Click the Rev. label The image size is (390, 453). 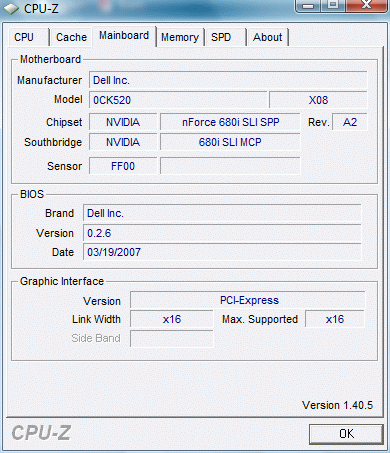click(x=318, y=122)
